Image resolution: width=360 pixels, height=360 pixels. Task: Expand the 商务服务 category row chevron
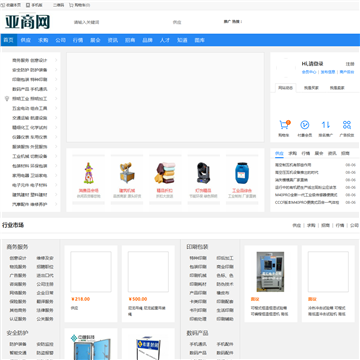point(56,60)
